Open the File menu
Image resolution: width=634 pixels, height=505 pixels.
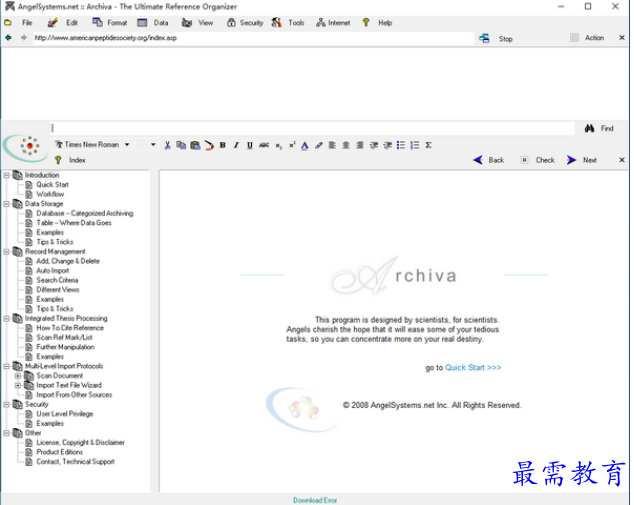tap(27, 23)
